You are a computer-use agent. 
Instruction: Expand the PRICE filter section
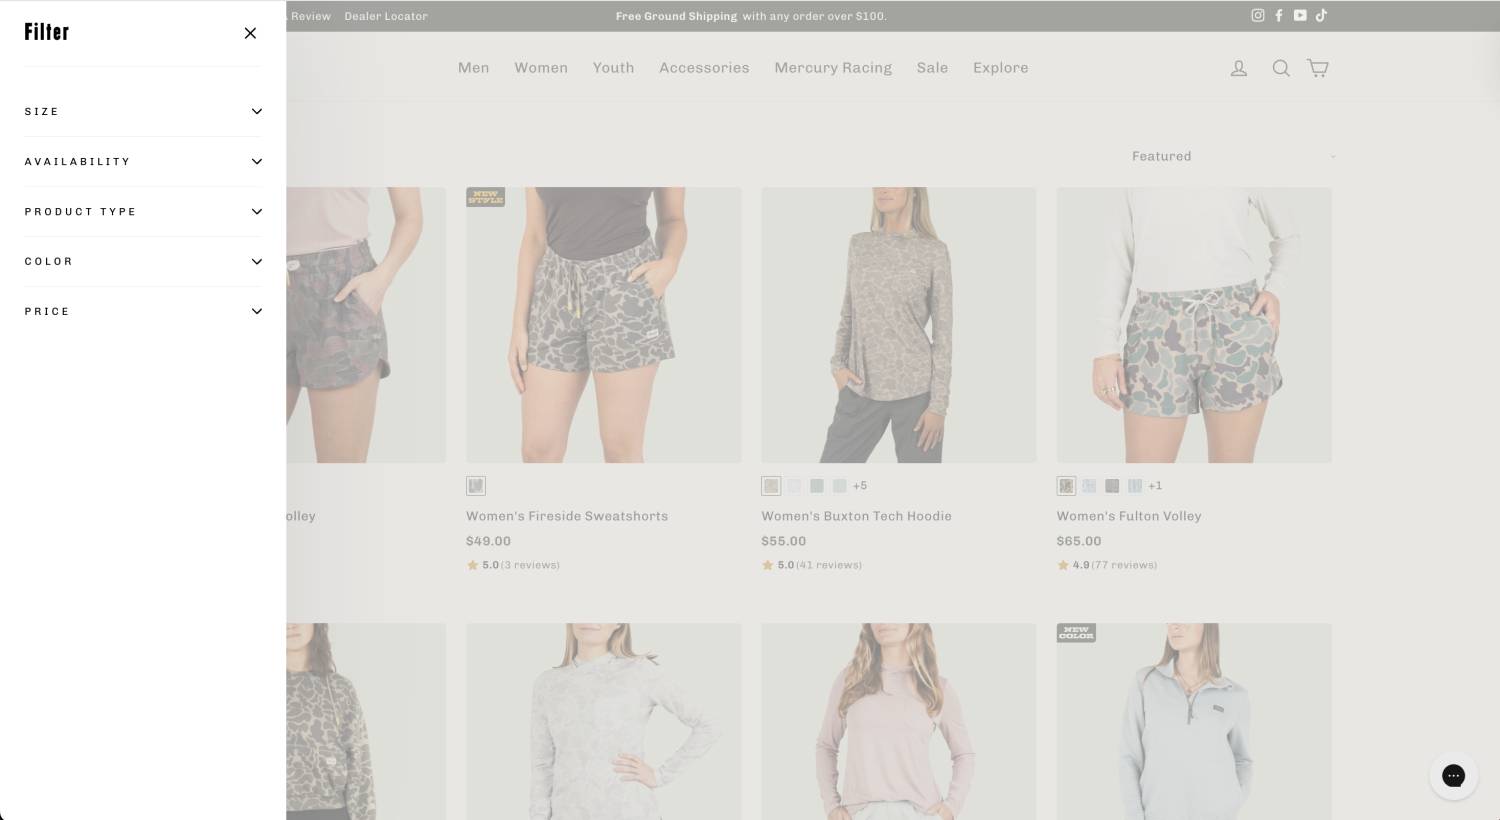[x=143, y=311]
